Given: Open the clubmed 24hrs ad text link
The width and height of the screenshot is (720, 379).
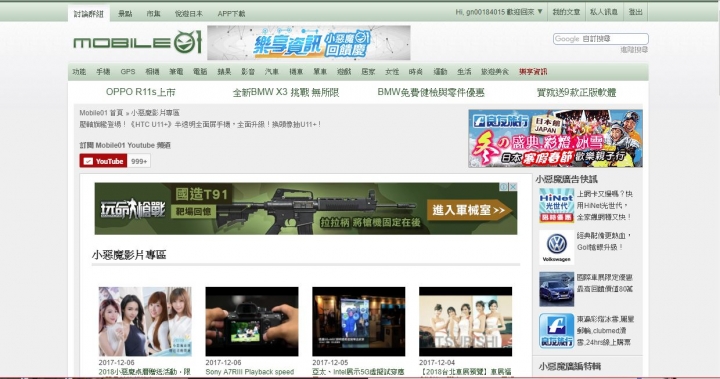Looking at the screenshot, I should (604, 330).
